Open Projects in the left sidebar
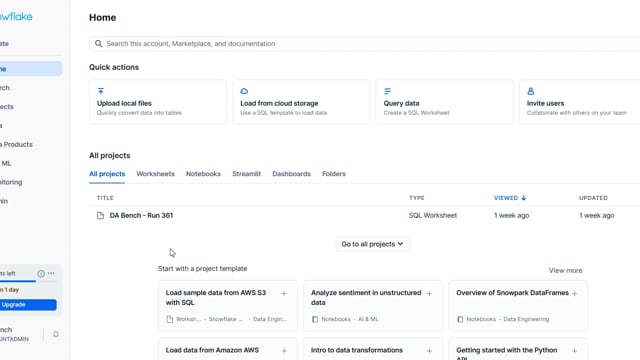The width and height of the screenshot is (640, 360). pyautogui.click(x=31, y=107)
